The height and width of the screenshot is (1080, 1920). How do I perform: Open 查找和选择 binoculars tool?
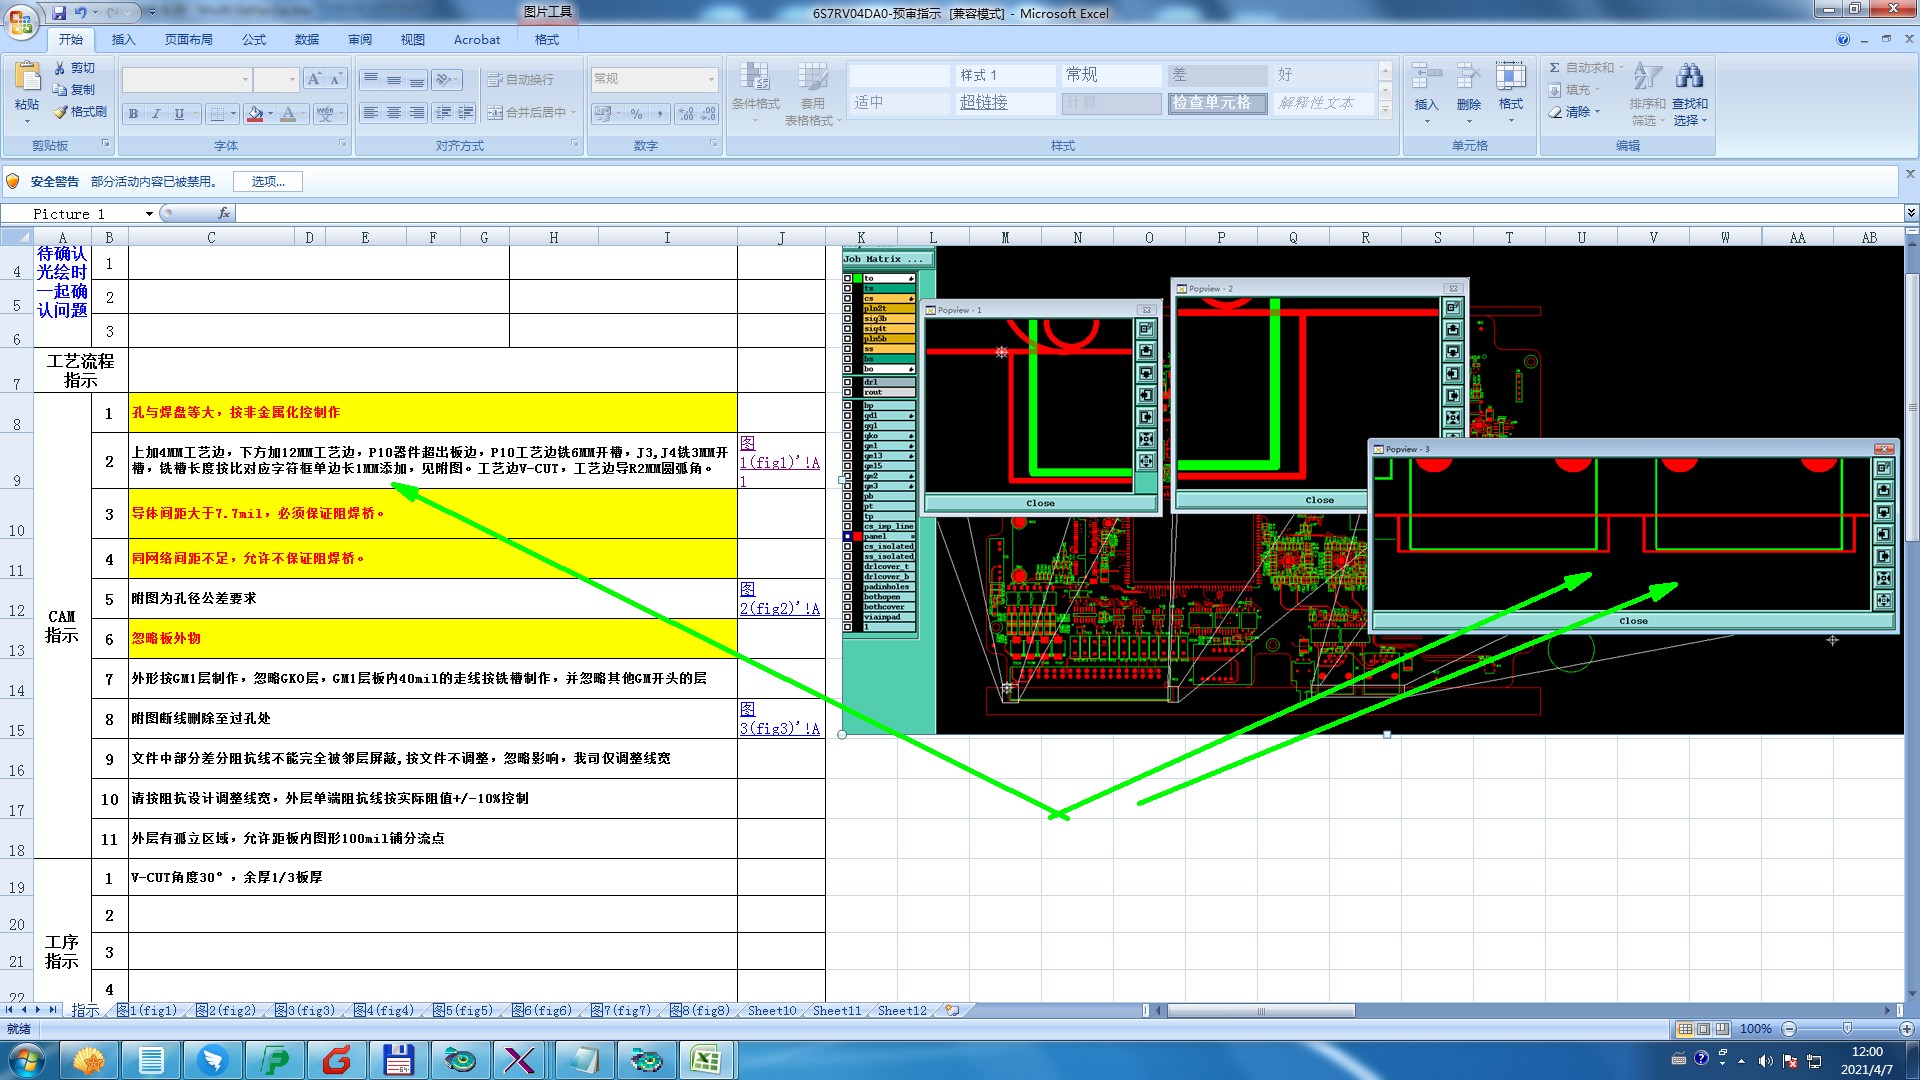point(1690,92)
